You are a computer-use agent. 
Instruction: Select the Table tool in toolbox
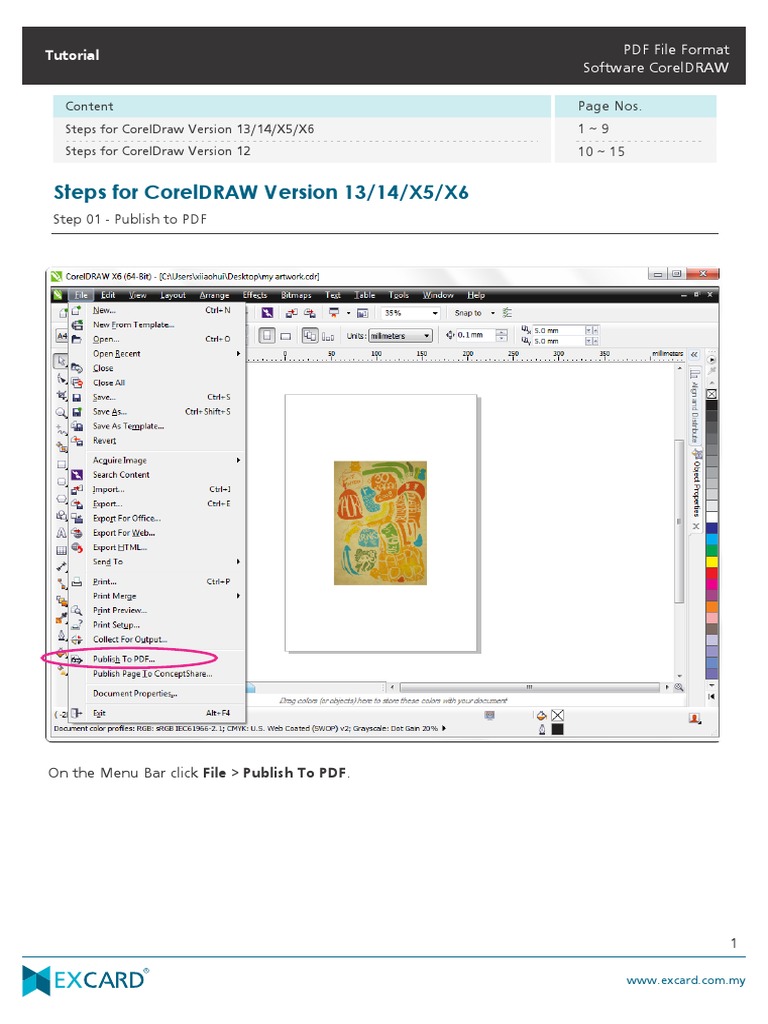pos(61,550)
